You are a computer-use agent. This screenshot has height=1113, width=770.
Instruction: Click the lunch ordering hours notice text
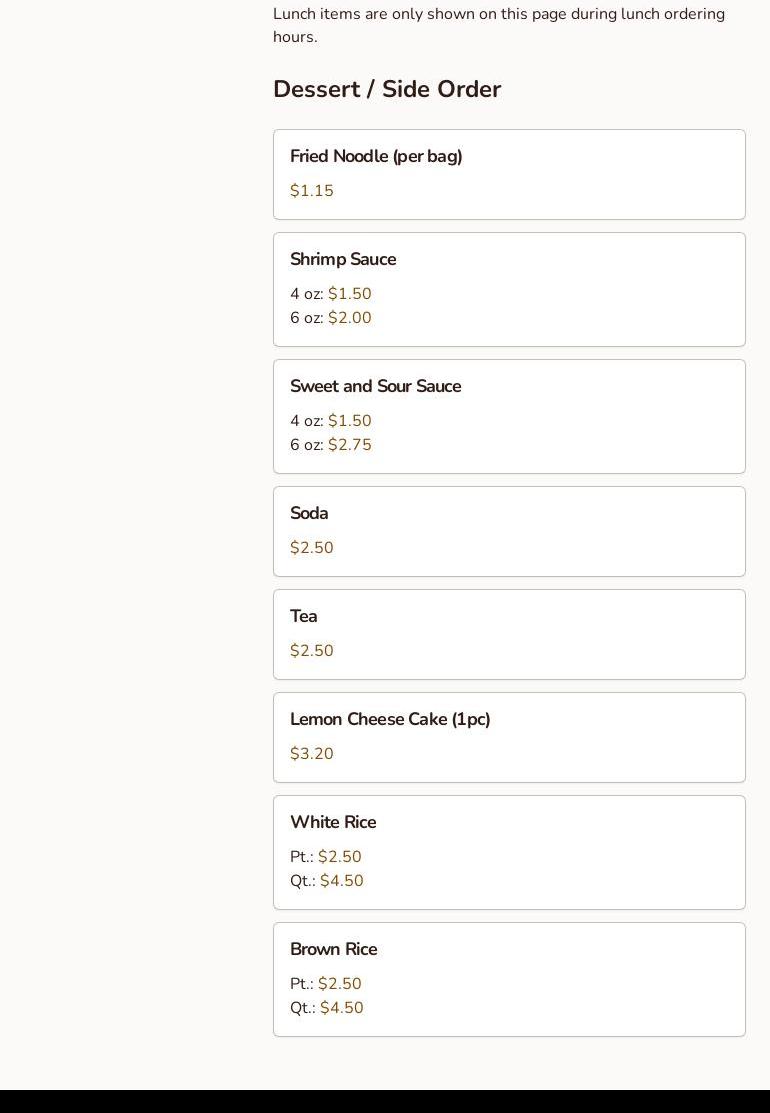point(498,25)
